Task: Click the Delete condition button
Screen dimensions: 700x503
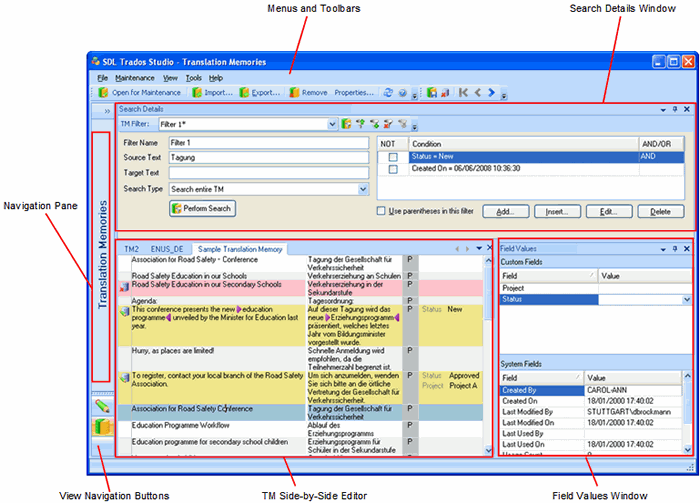Action: [x=661, y=212]
